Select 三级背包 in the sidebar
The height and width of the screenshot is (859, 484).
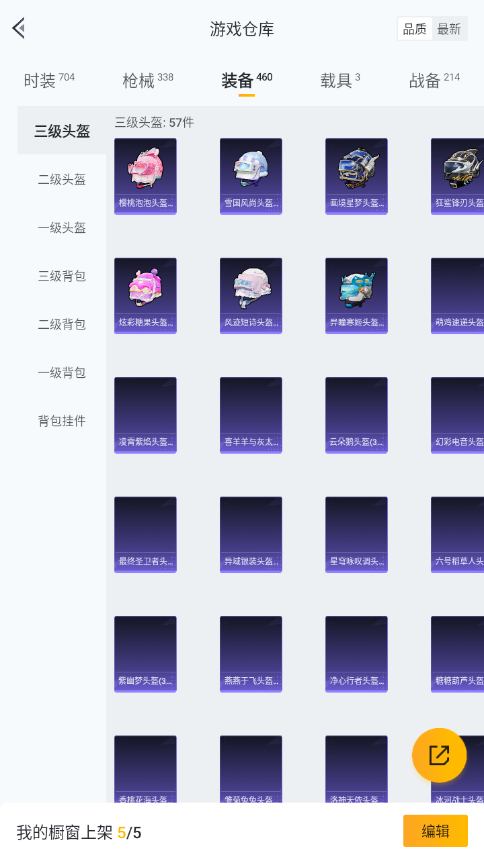click(62, 276)
